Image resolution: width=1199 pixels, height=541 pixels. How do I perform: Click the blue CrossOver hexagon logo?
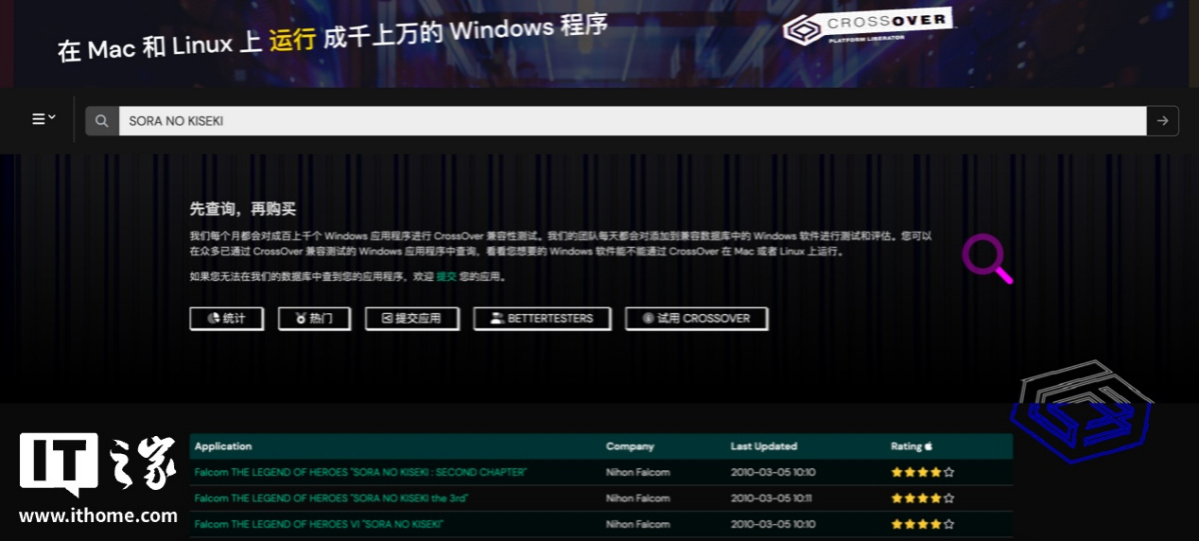pyautogui.click(x=1080, y=412)
